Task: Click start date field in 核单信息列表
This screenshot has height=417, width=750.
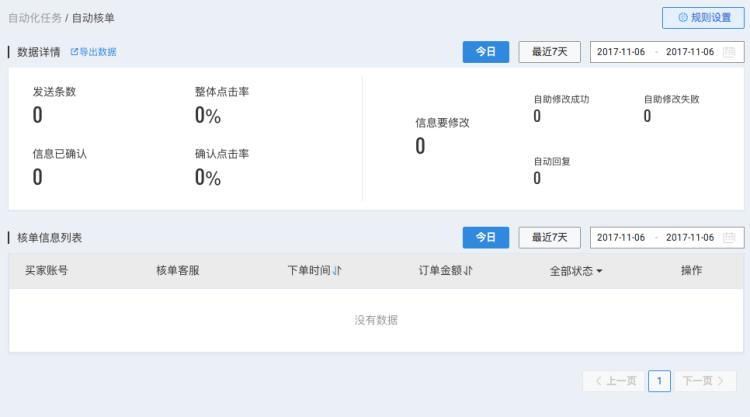Action: click(622, 238)
